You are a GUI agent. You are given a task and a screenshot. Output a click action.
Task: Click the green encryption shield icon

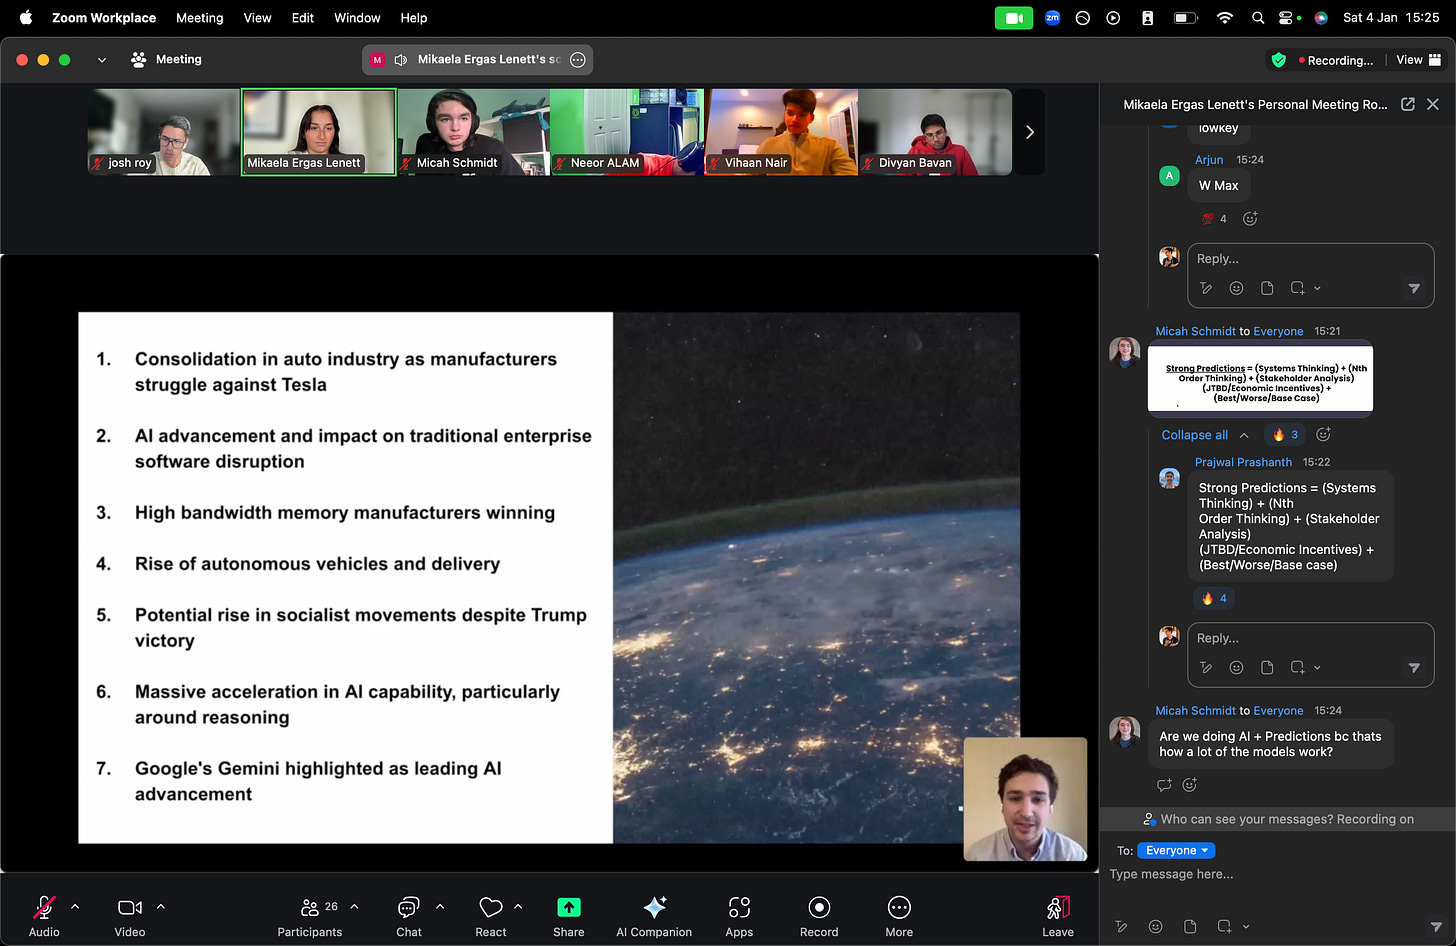pos(1278,60)
